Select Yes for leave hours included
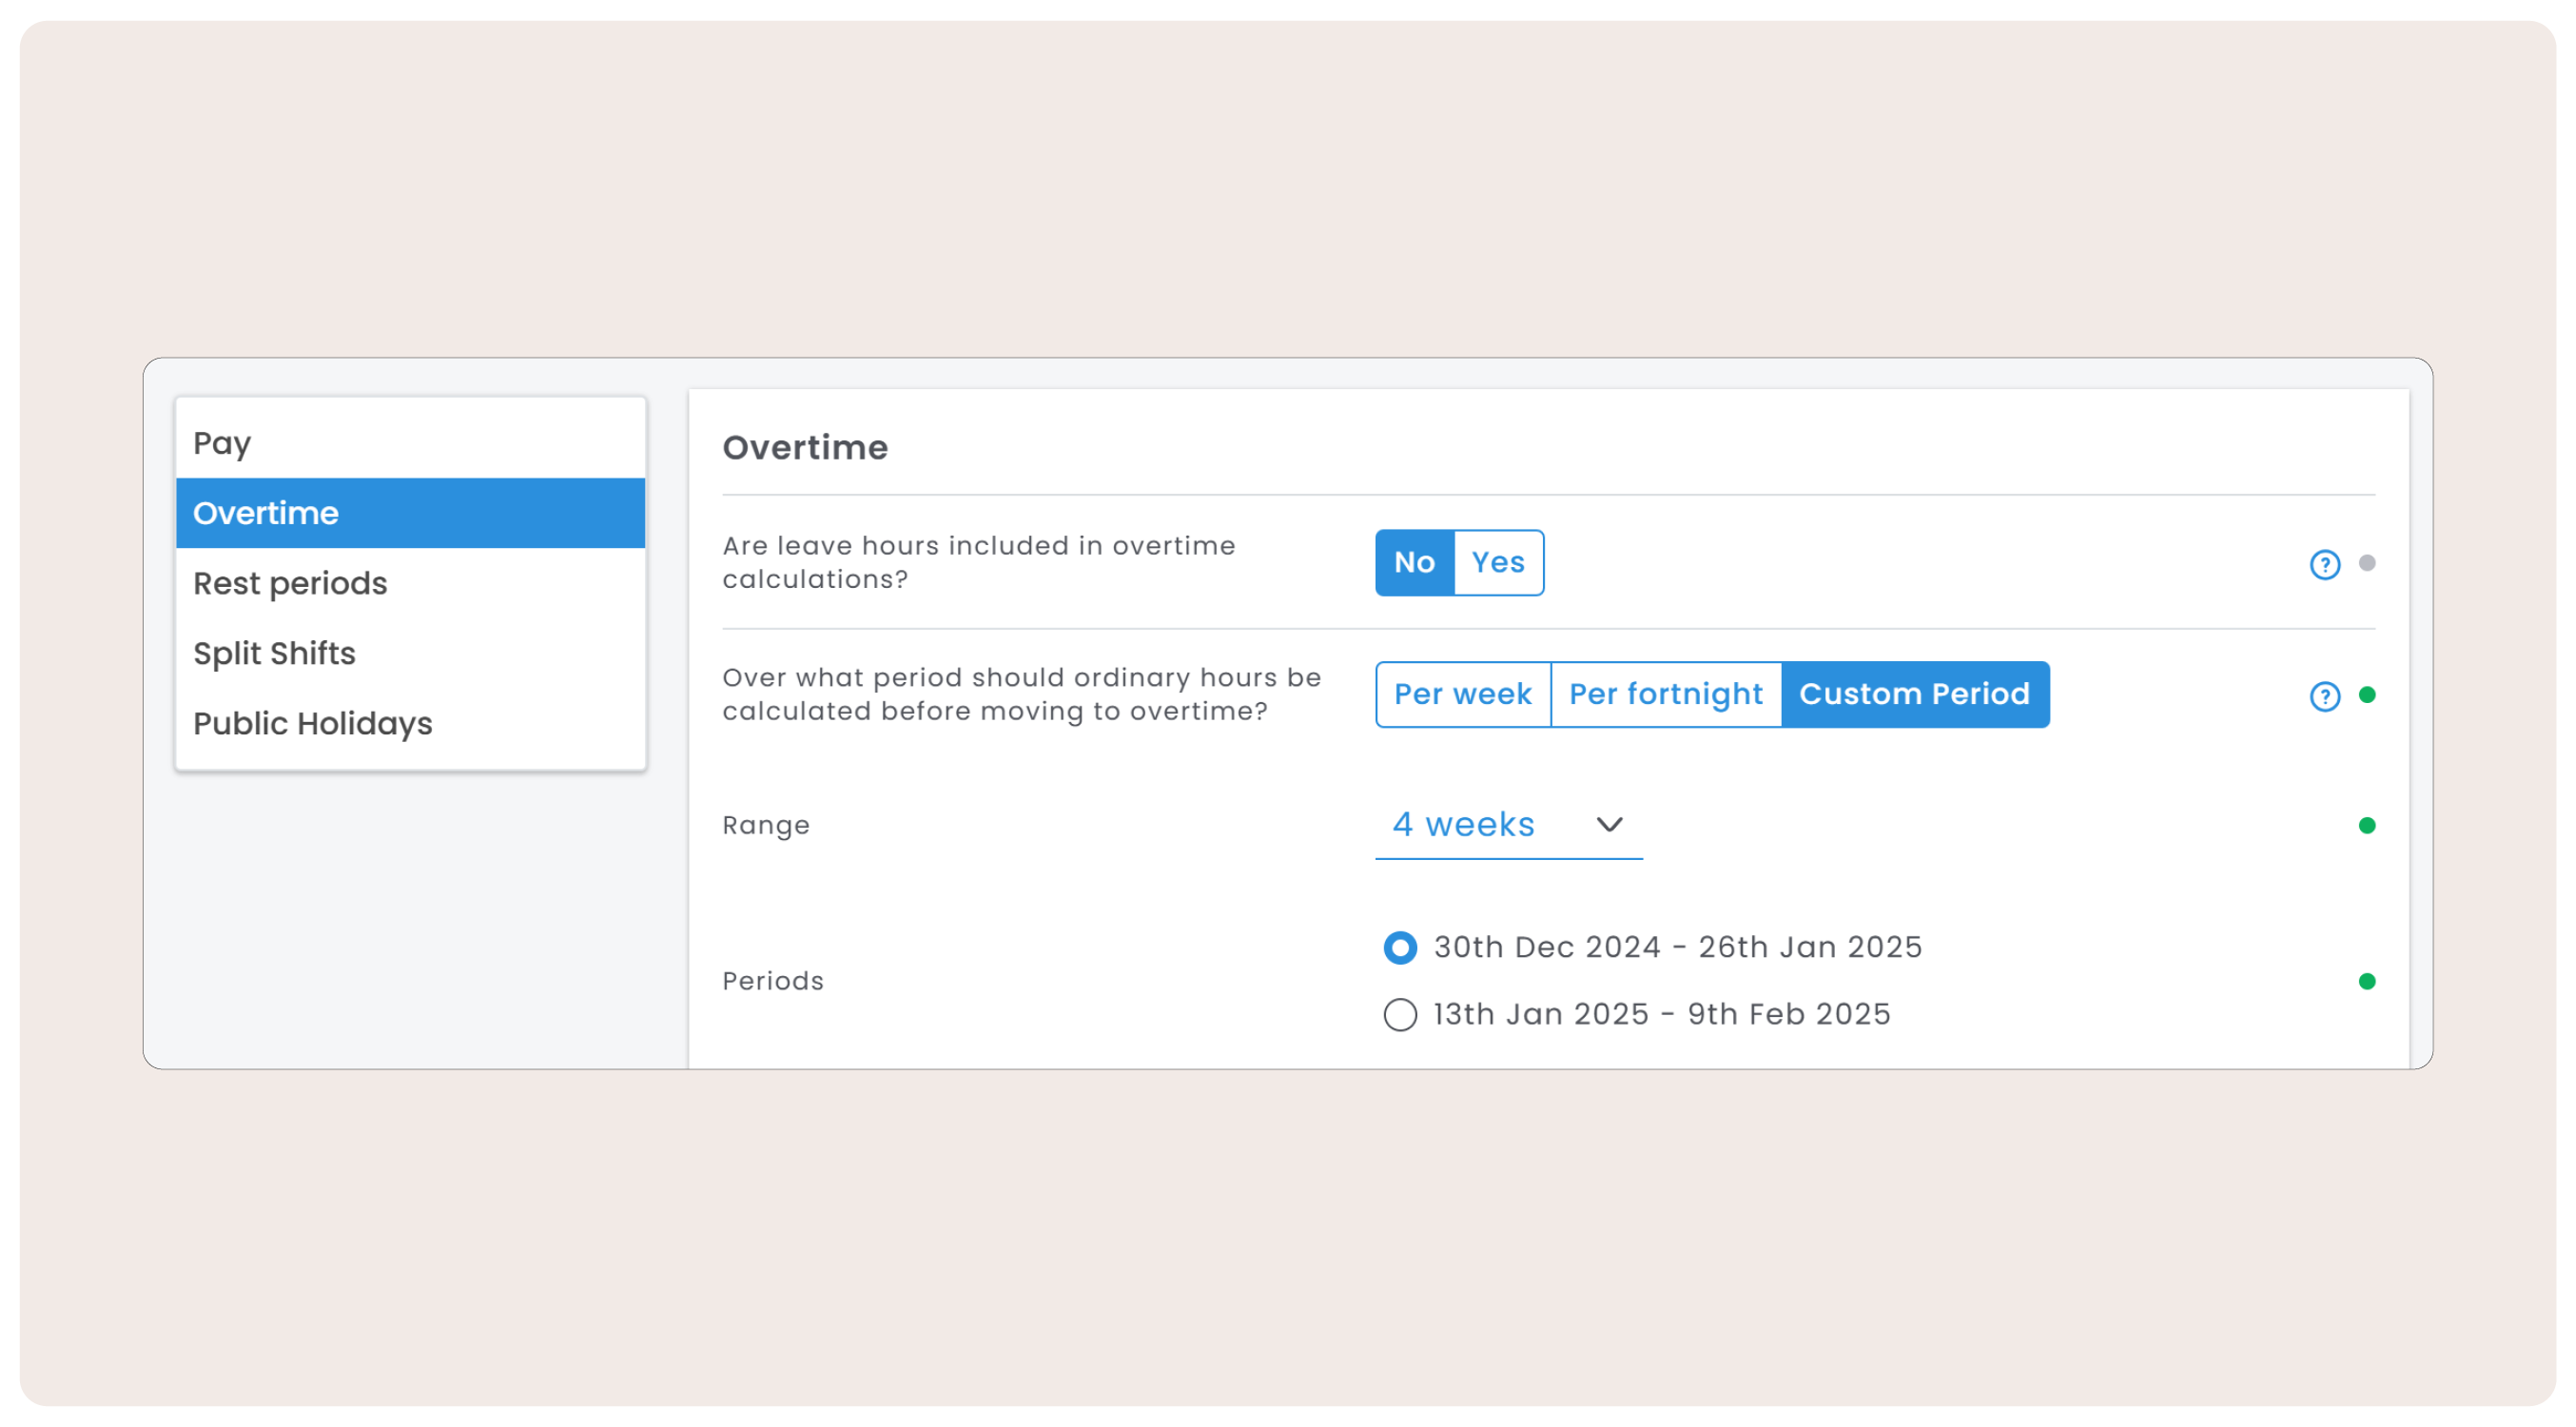2576x1427 pixels. [x=1497, y=563]
